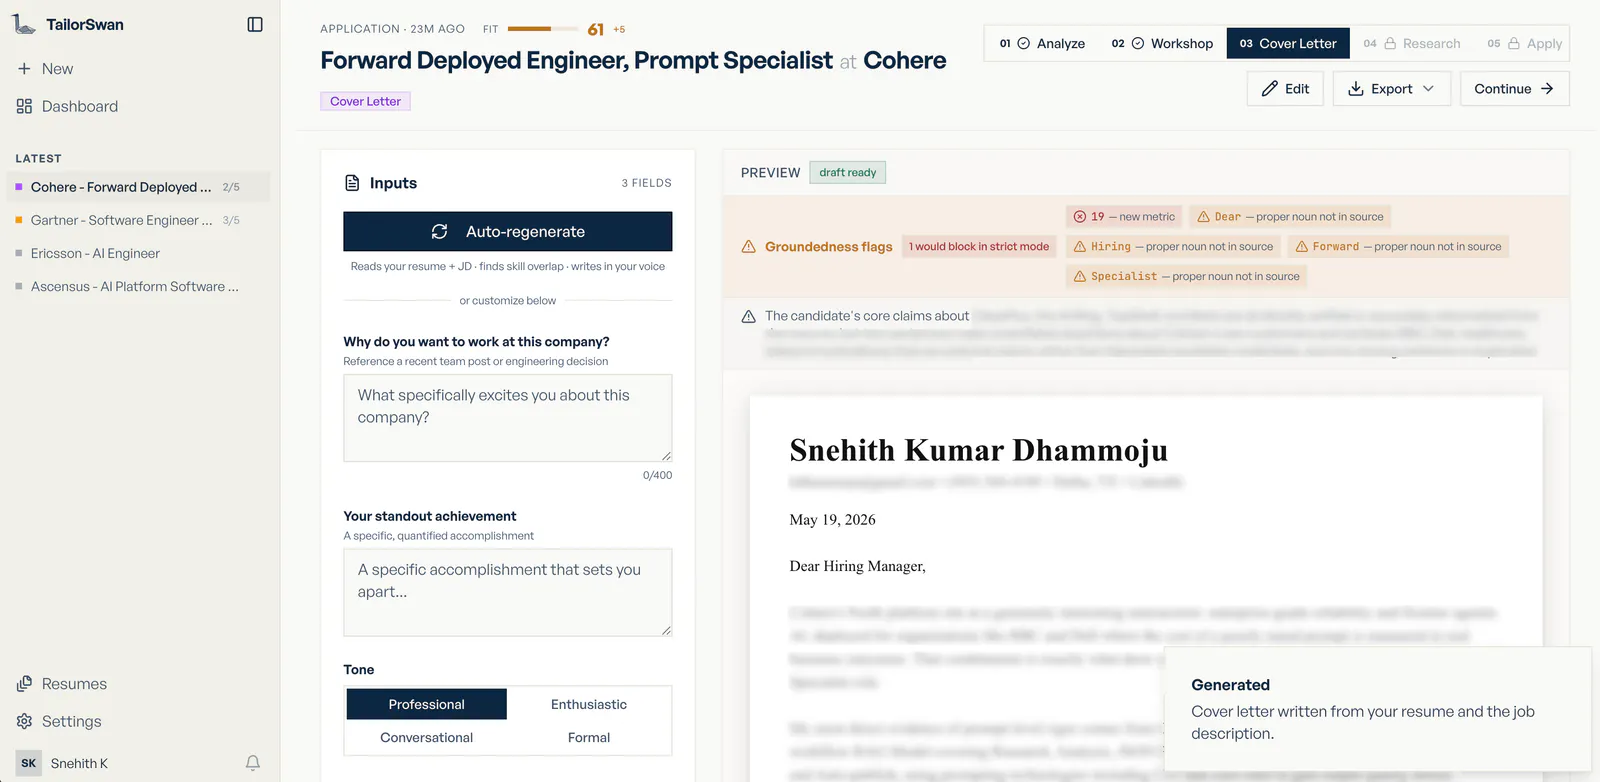Click the orange marker beside Gartner application
Image resolution: width=1600 pixels, height=782 pixels.
(x=19, y=220)
